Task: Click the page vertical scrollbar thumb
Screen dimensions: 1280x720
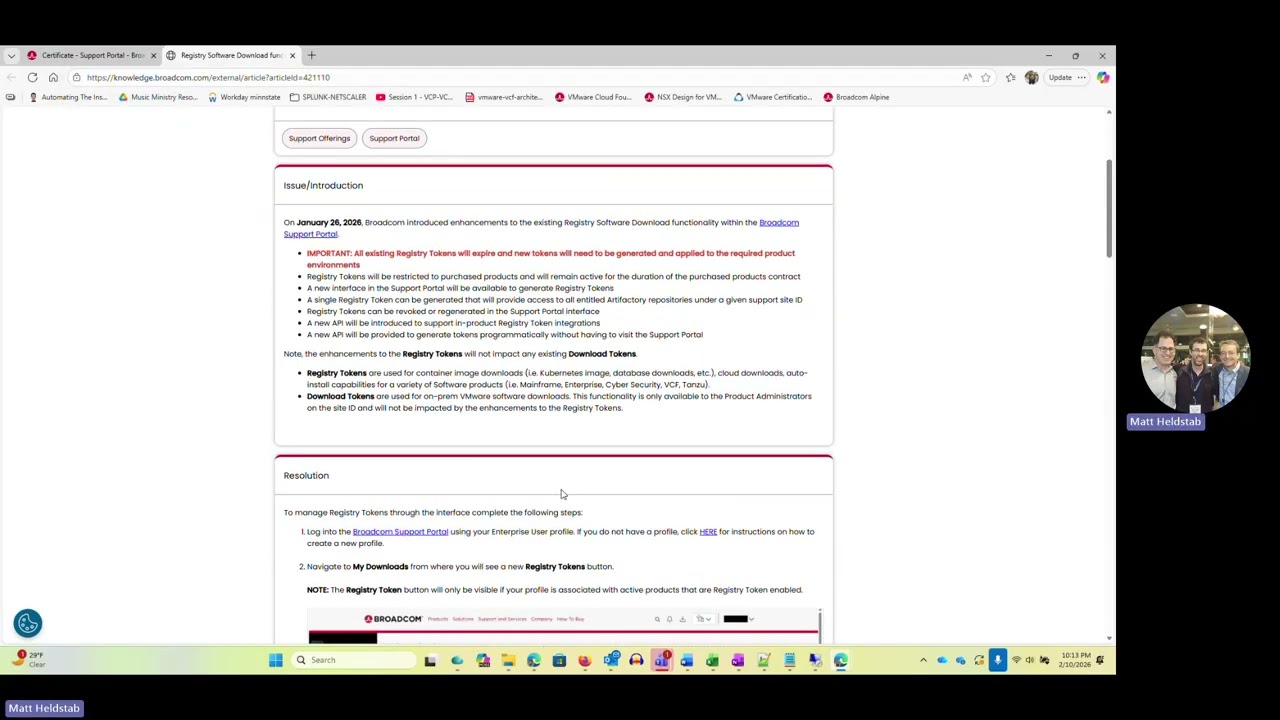Action: coord(1108,207)
